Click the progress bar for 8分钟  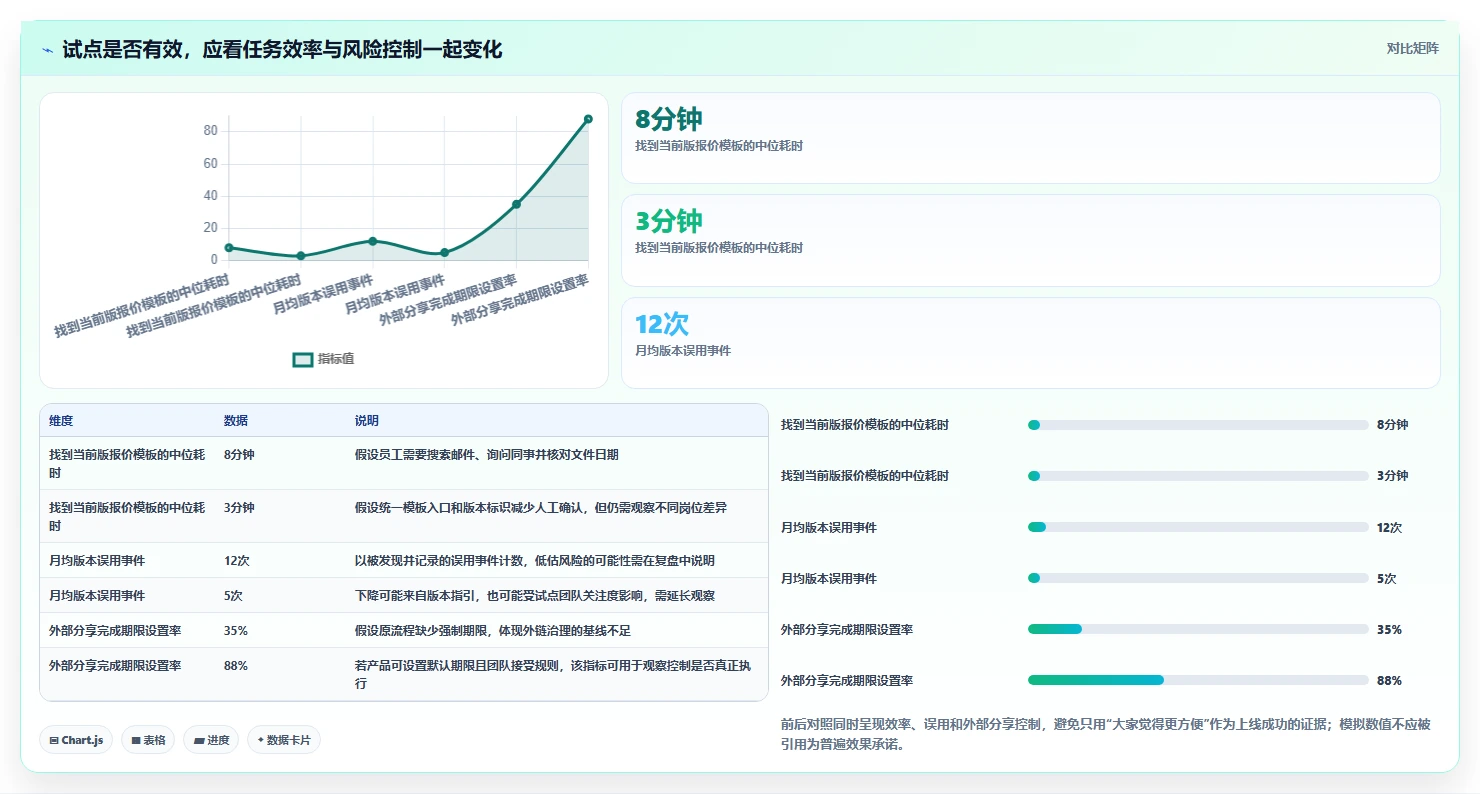[1198, 425]
